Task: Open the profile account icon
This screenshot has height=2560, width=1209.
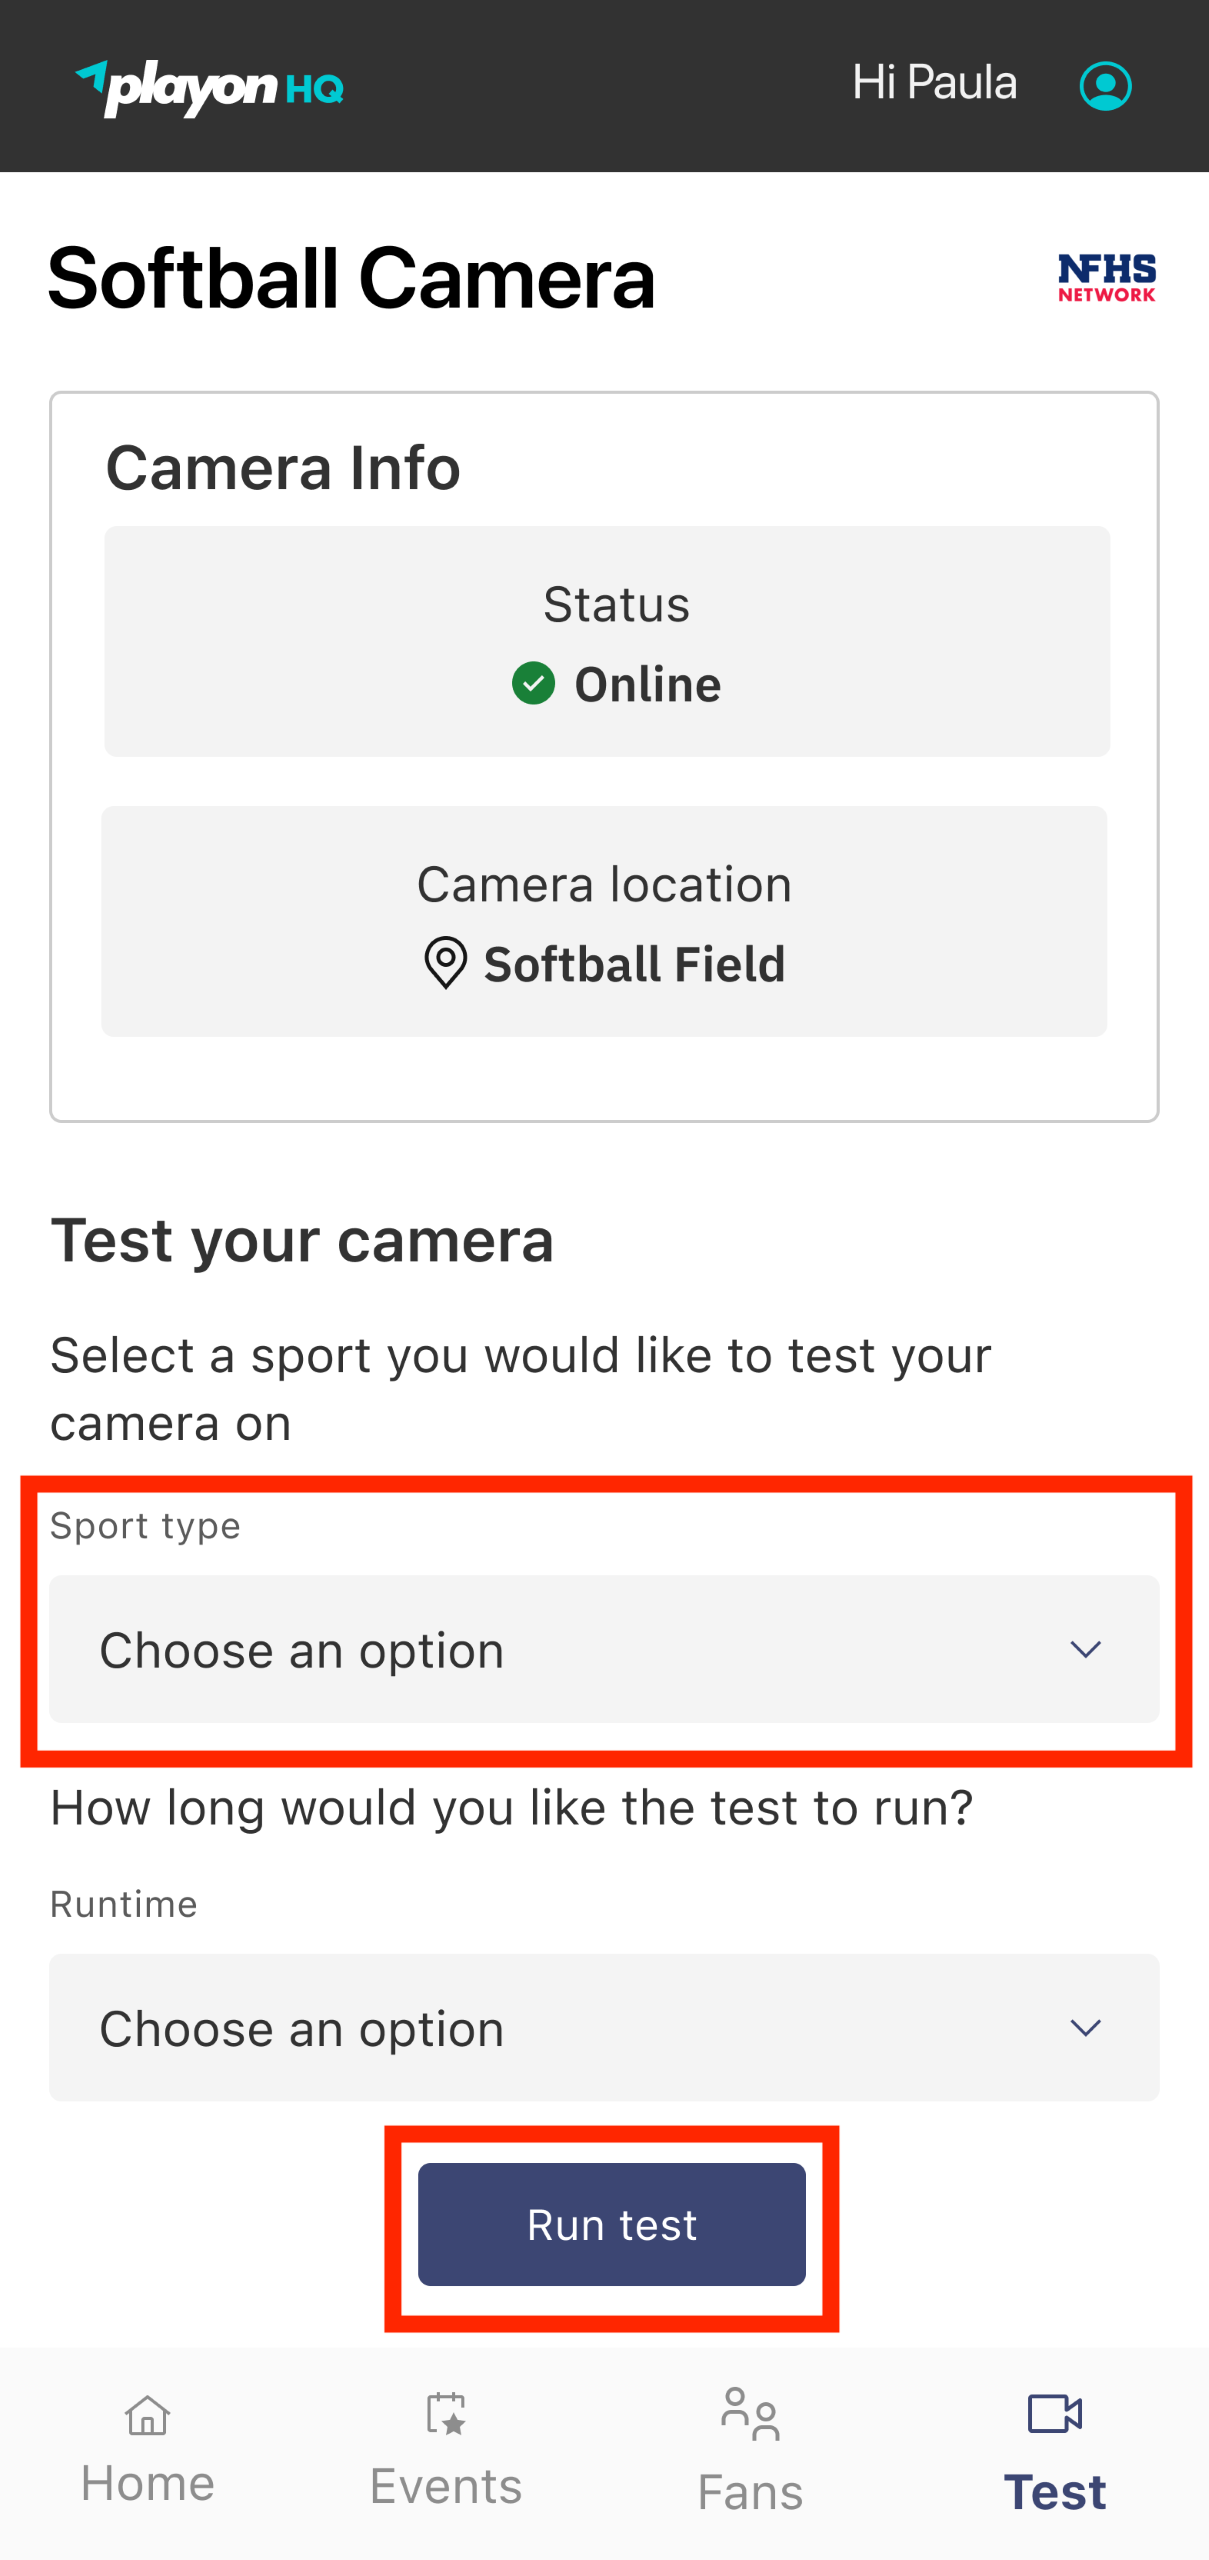Action: pyautogui.click(x=1105, y=84)
